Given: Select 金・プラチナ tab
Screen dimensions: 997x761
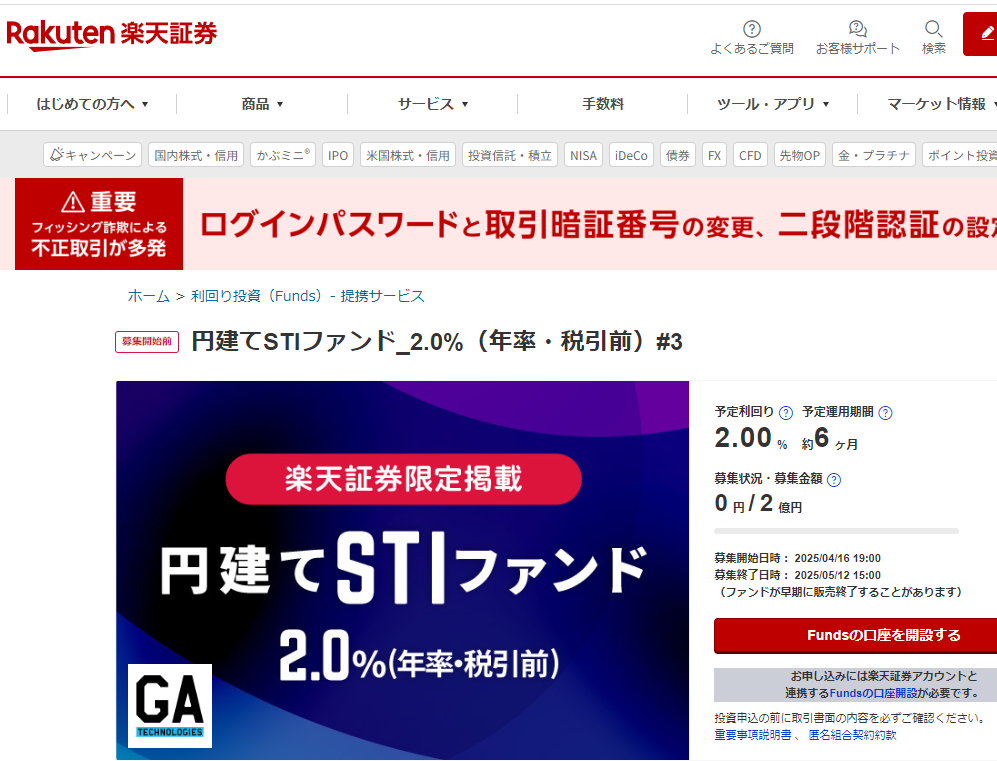Looking at the screenshot, I should [x=874, y=154].
